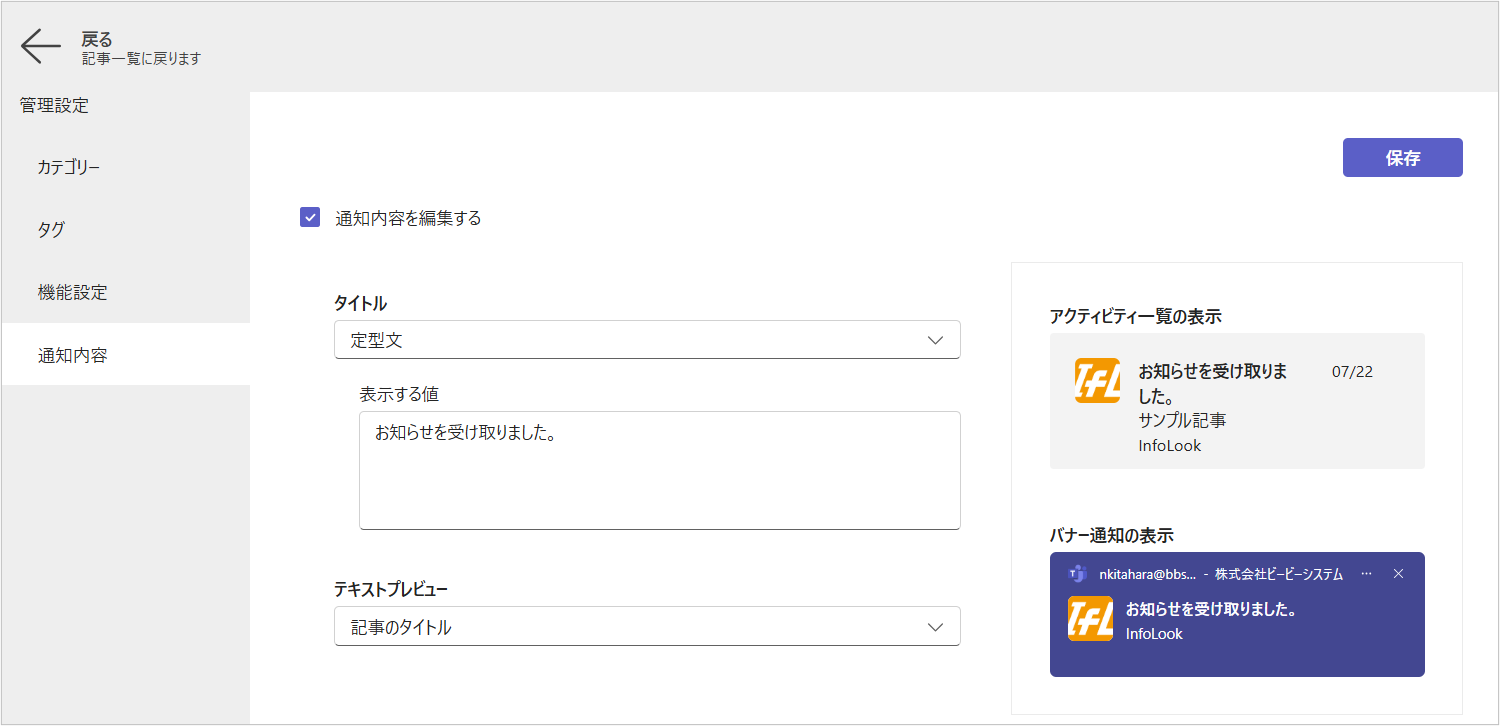Click 戻る to return to article list
This screenshot has width=1500, height=726.
(97, 40)
